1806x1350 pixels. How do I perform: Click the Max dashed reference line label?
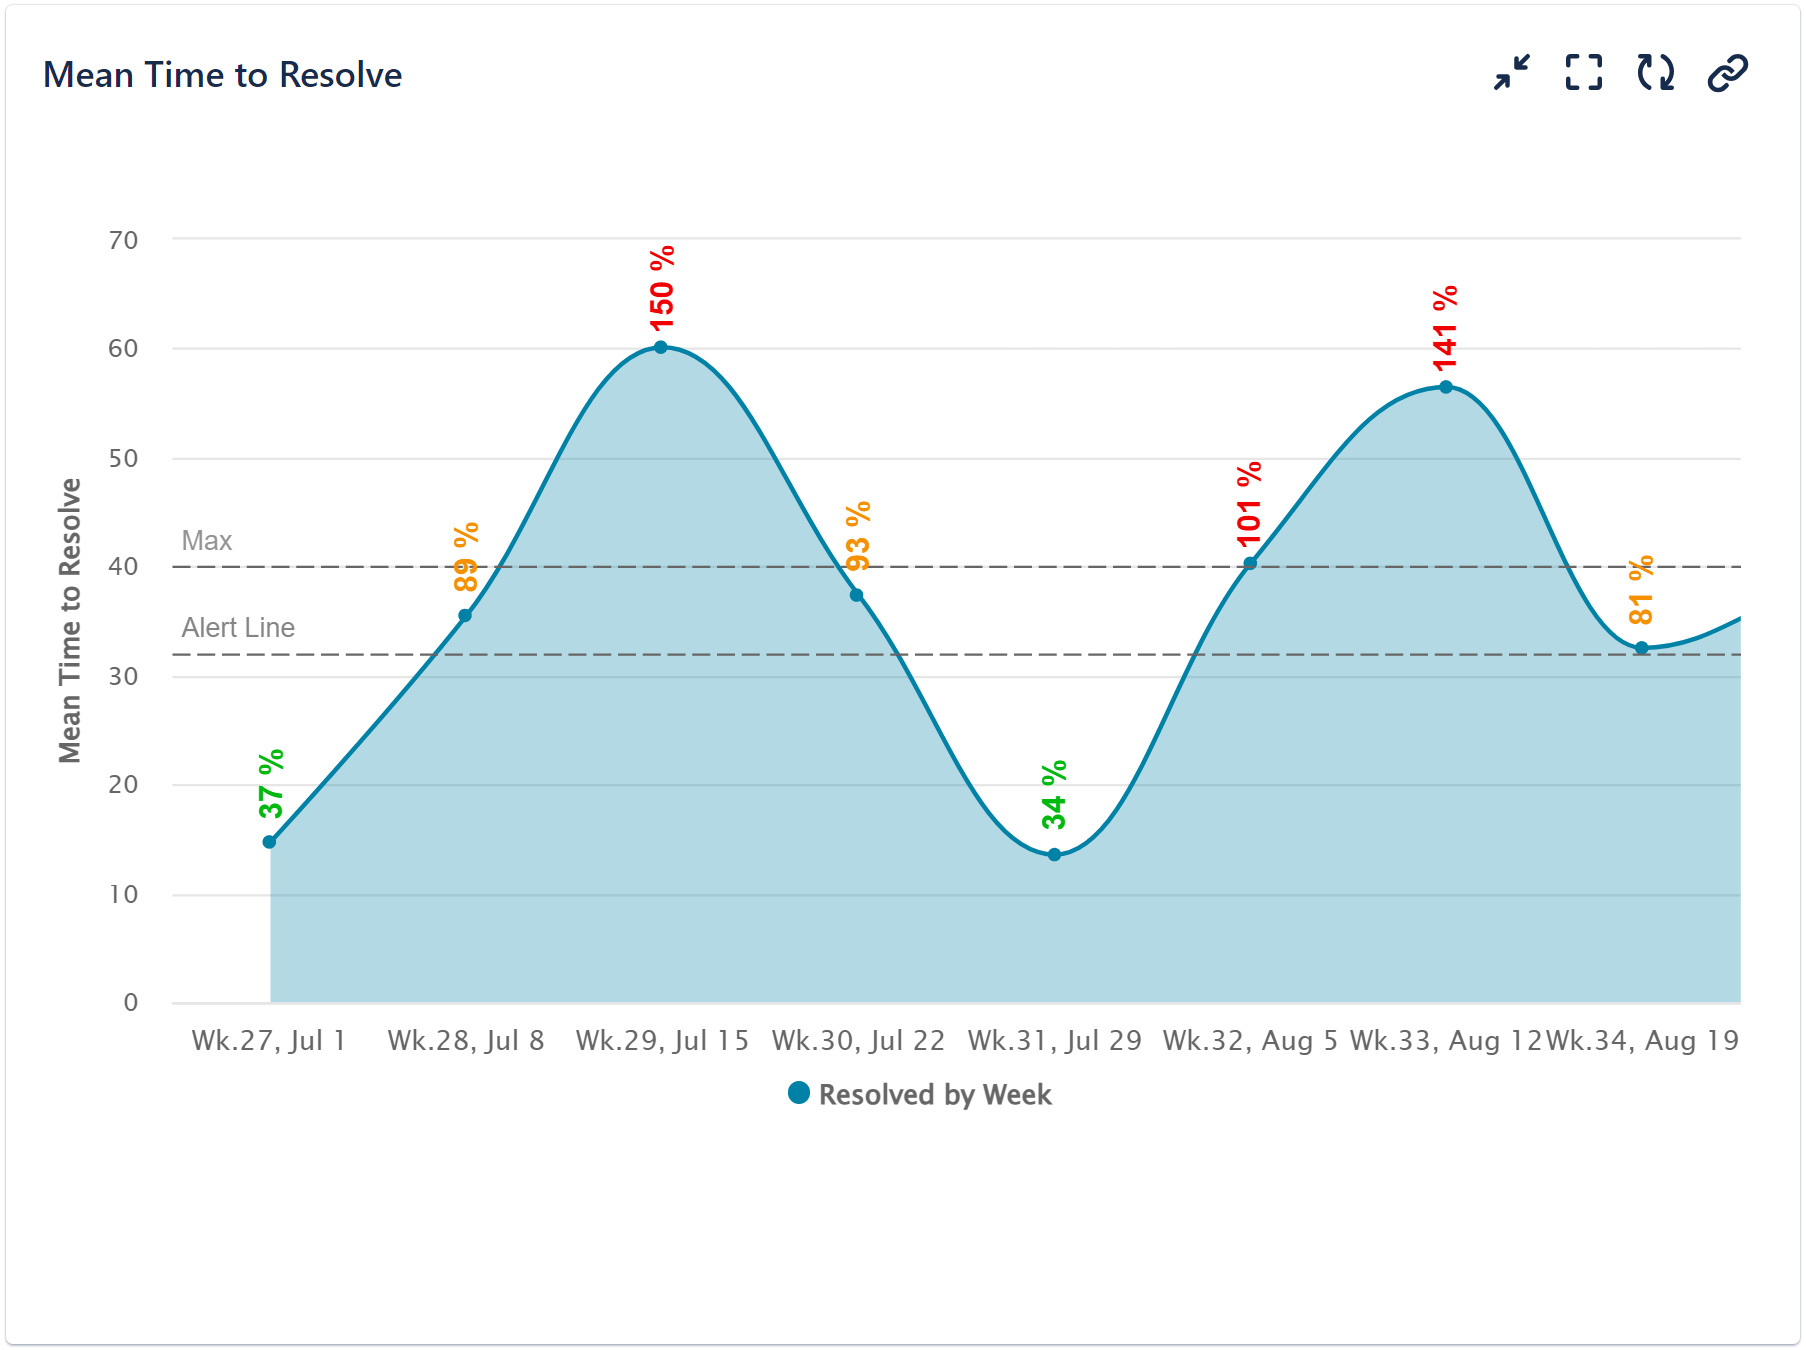pyautogui.click(x=206, y=540)
